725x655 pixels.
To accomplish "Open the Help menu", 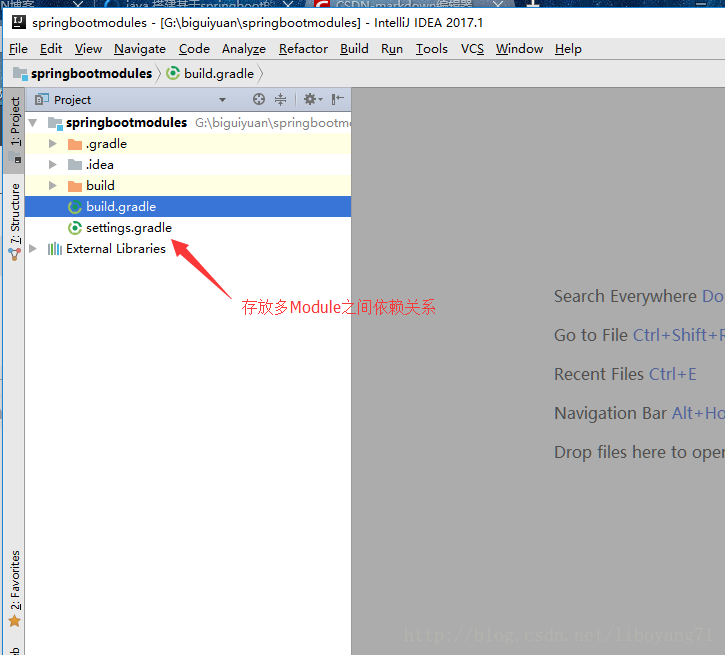I will click(568, 49).
